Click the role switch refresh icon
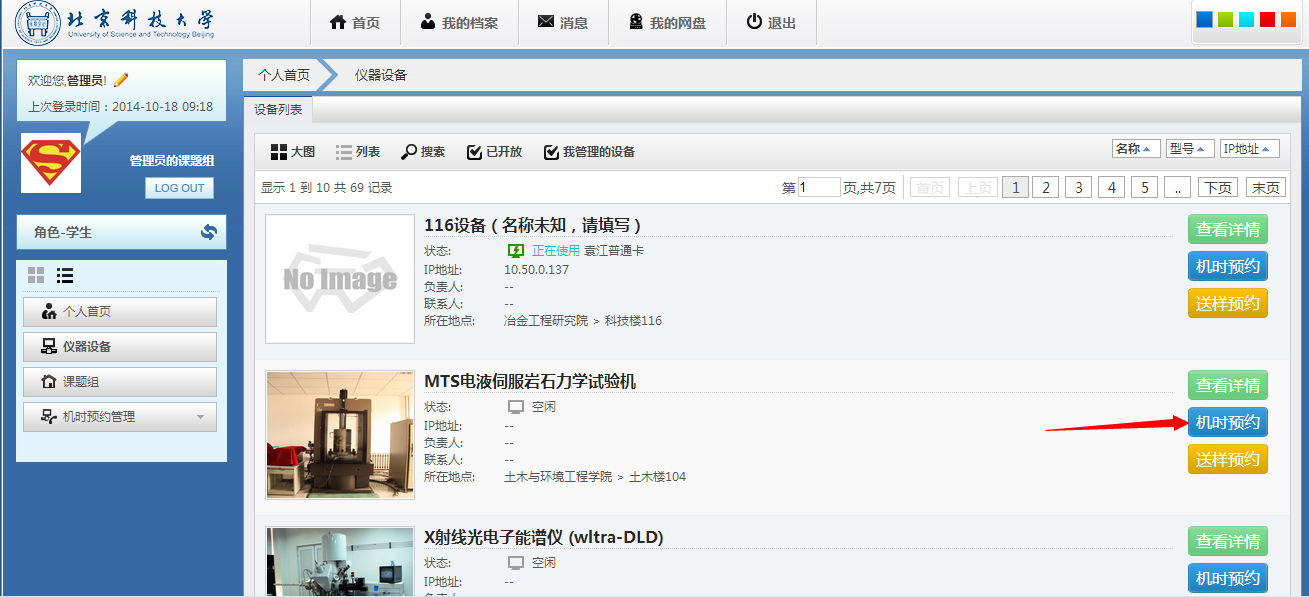The height and width of the screenshot is (597, 1309). click(208, 232)
